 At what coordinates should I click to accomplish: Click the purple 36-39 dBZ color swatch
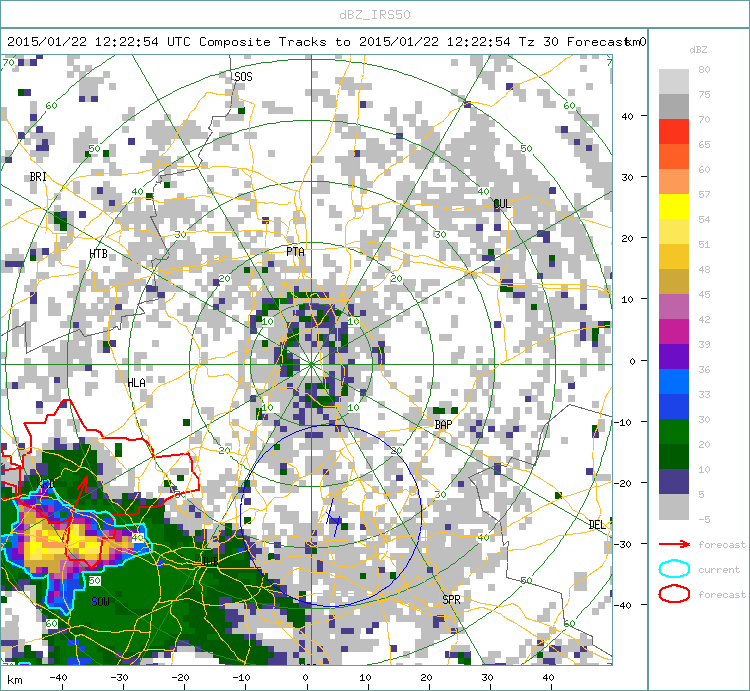(674, 356)
